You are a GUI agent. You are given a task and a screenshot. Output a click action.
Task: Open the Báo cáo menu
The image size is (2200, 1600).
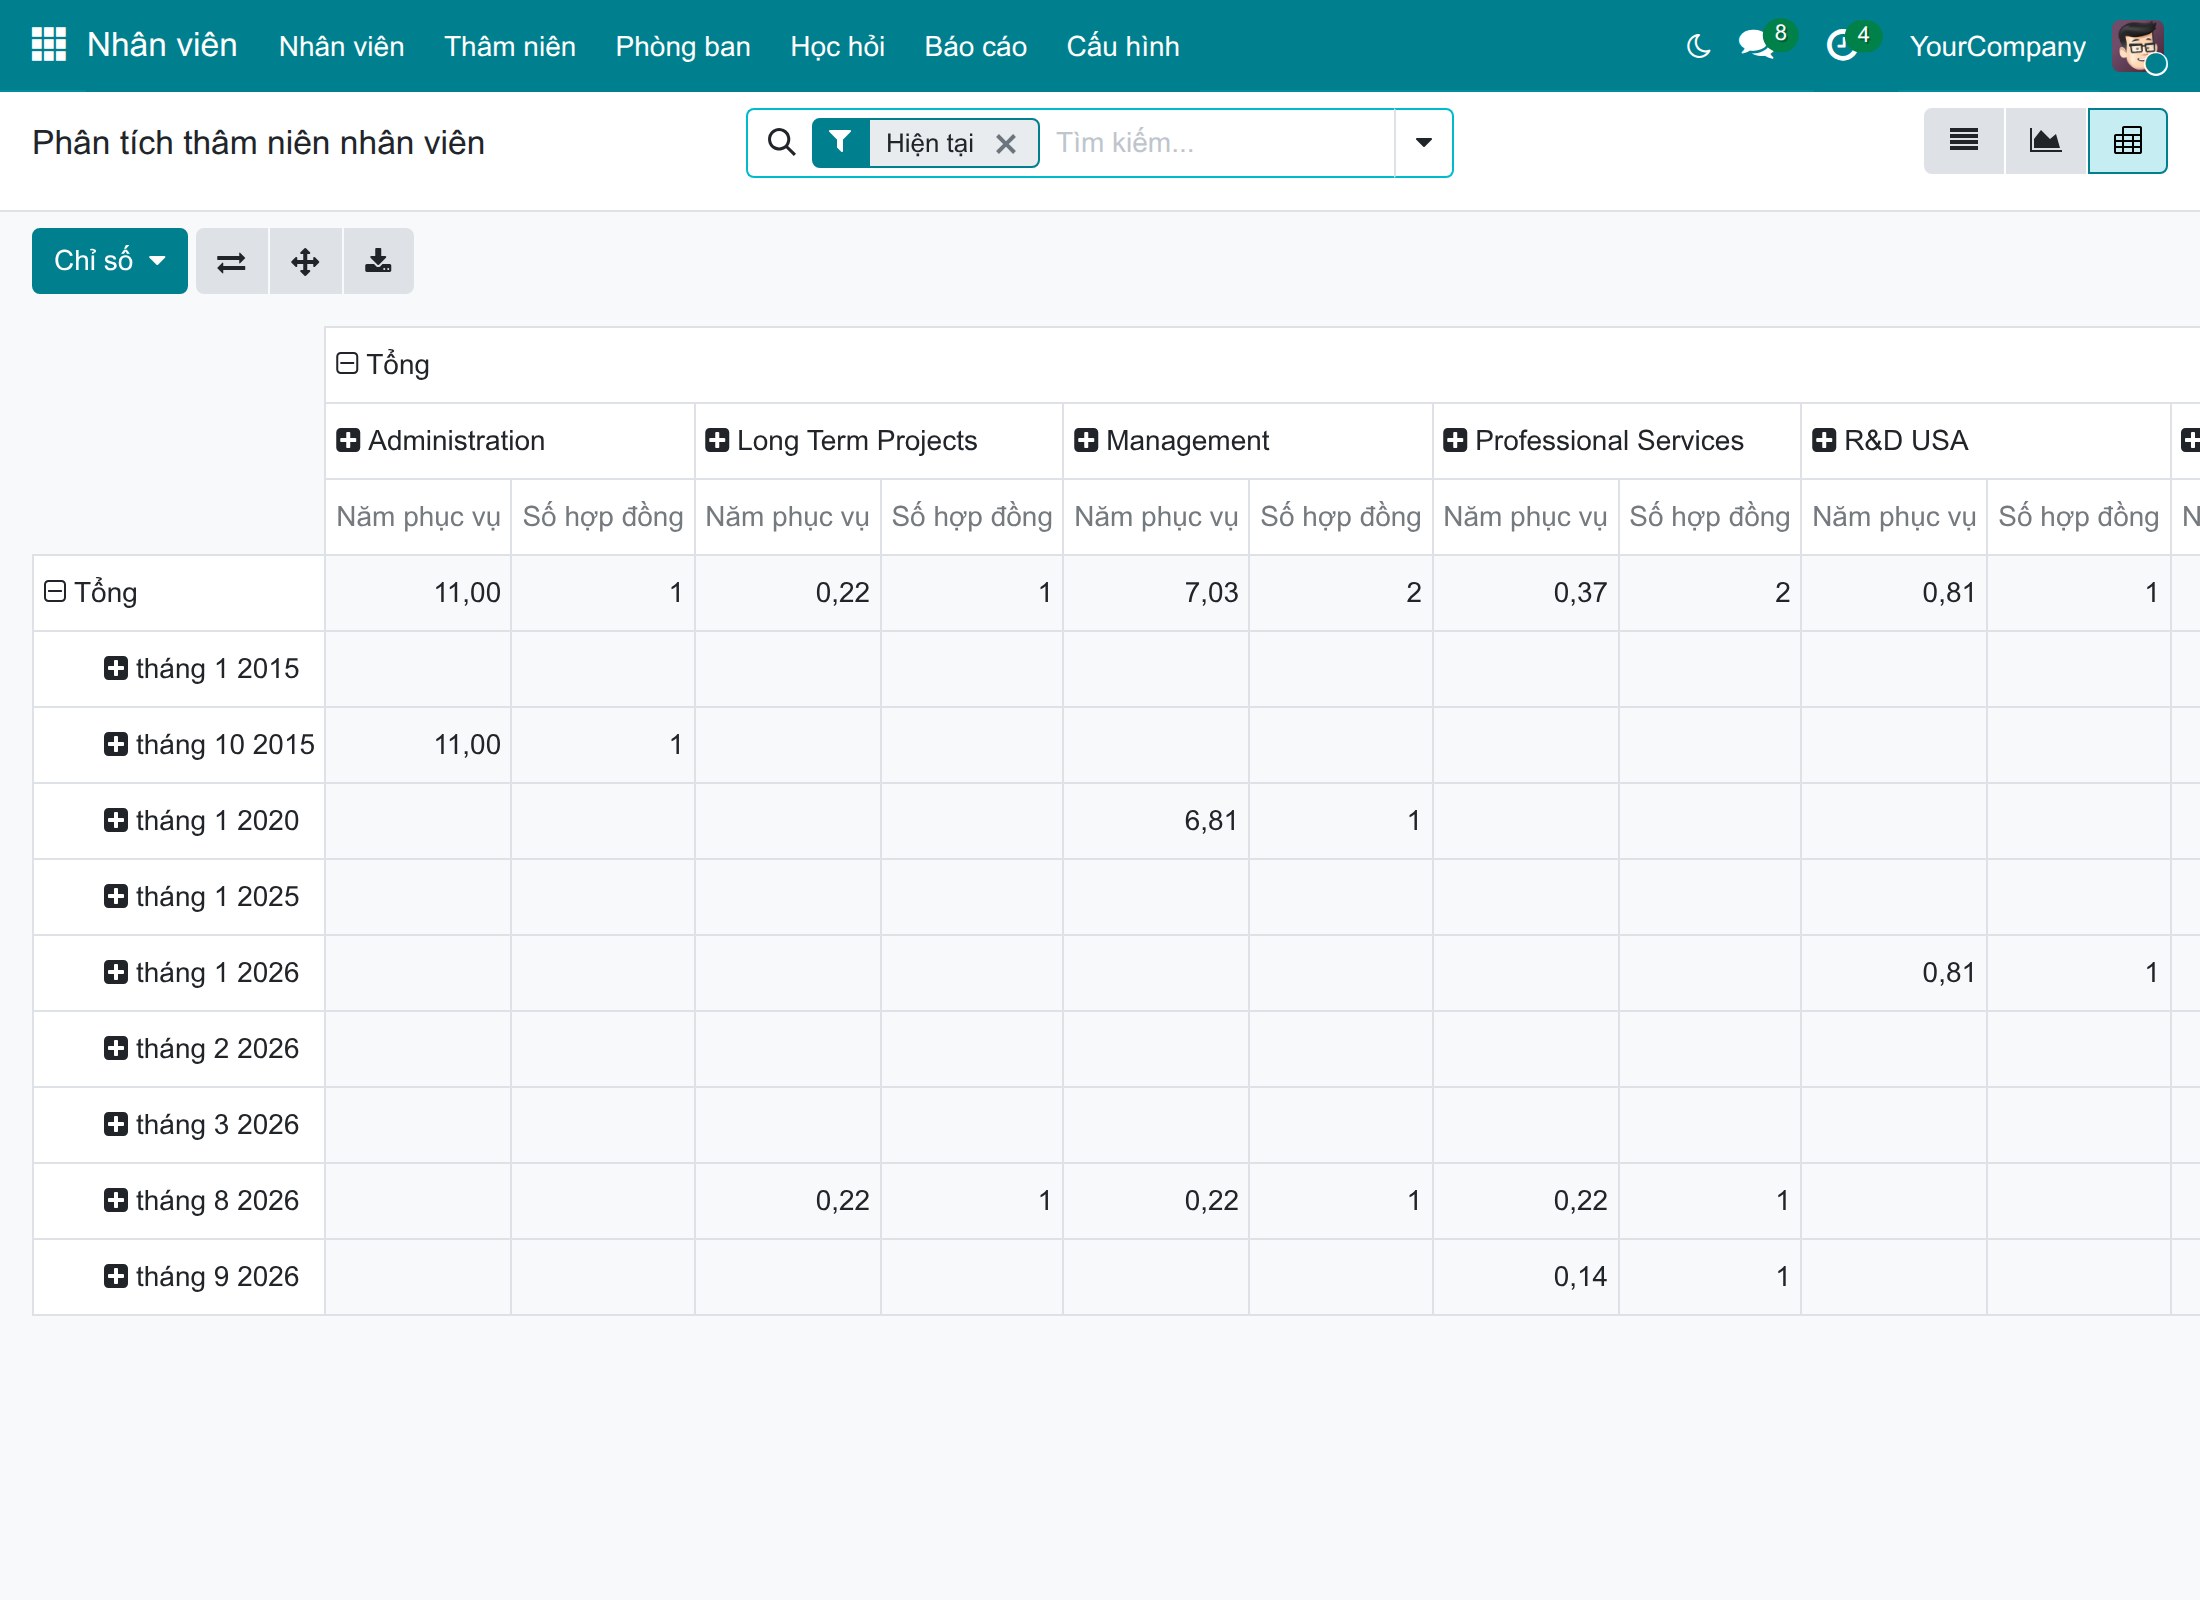(x=975, y=46)
